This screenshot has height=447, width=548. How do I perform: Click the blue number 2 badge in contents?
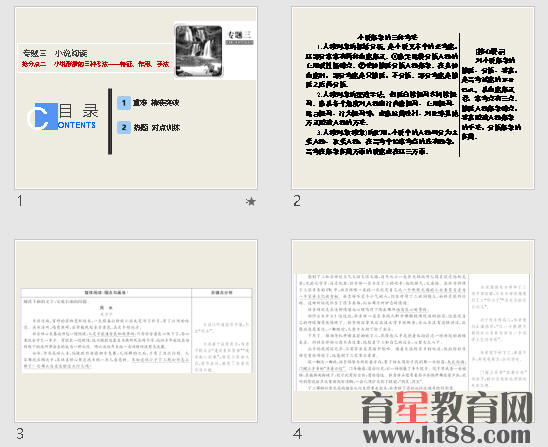tap(124, 128)
